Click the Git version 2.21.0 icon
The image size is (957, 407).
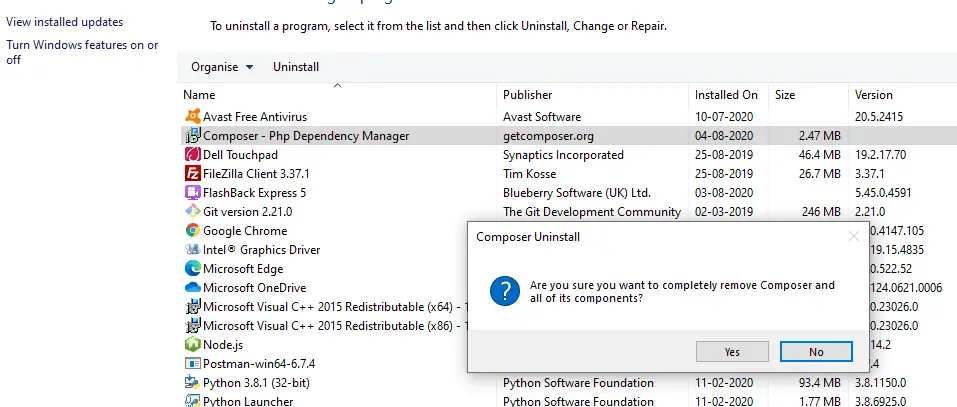(x=192, y=212)
